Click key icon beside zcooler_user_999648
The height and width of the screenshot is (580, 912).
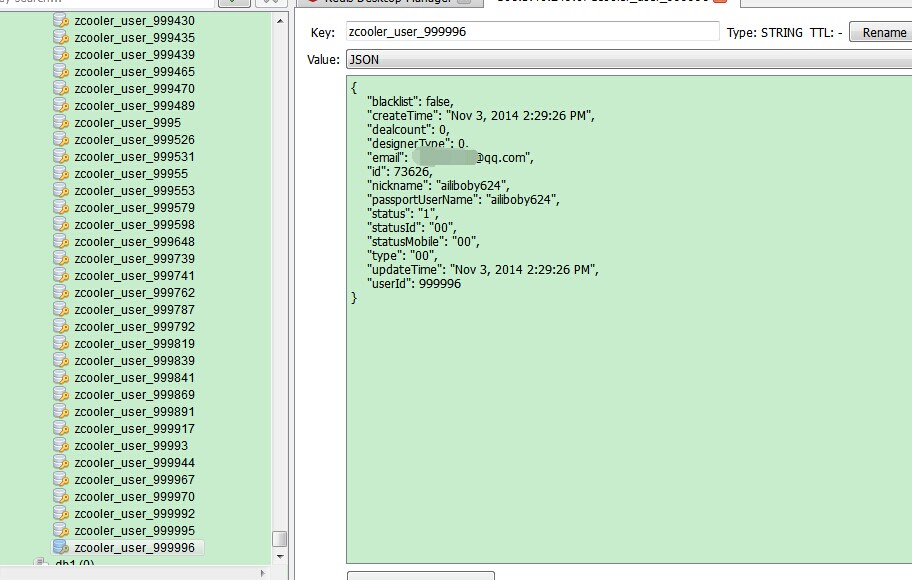tap(61, 241)
